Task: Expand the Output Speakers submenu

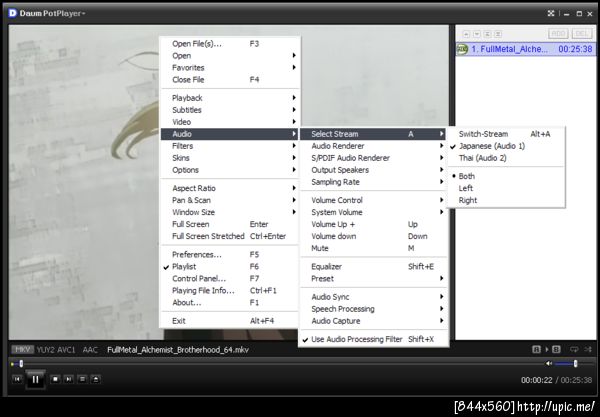Action: [x=373, y=170]
